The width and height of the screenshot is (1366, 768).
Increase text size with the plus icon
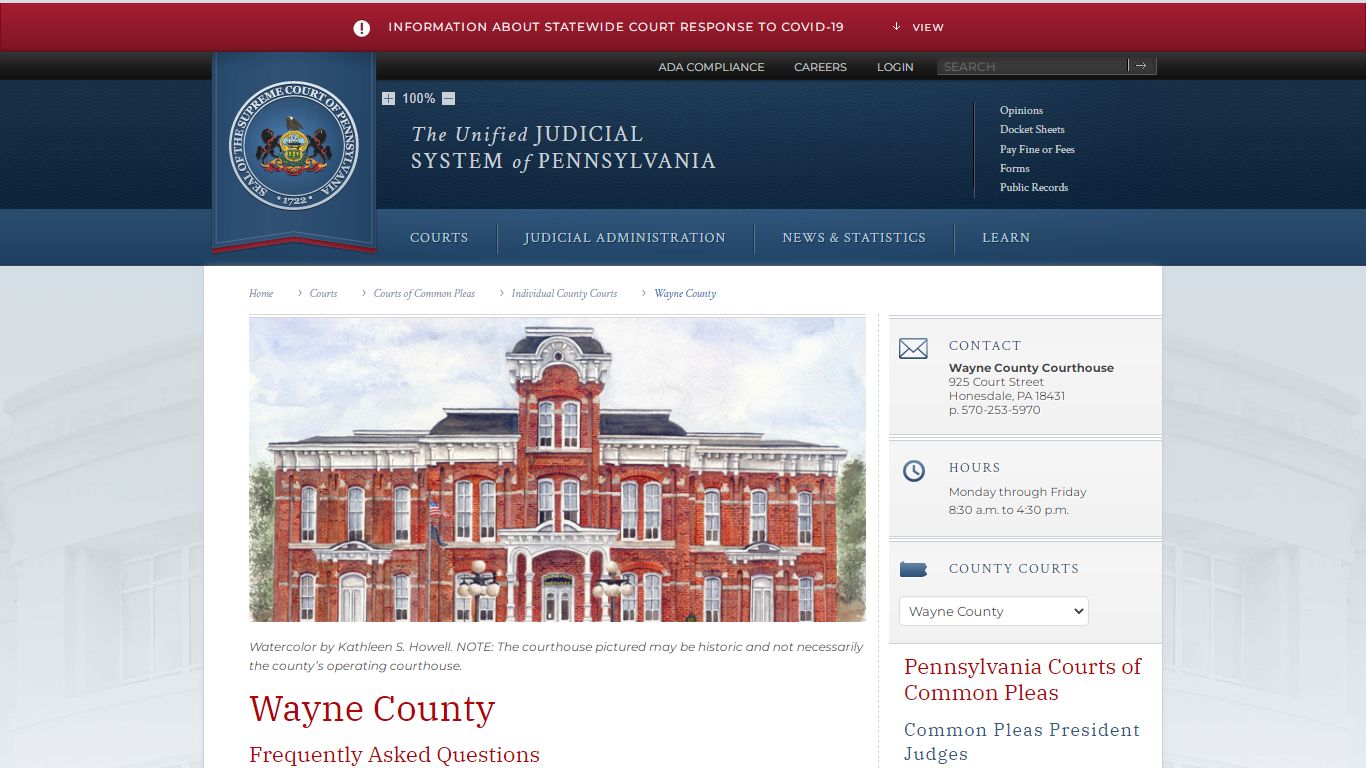(x=388, y=98)
